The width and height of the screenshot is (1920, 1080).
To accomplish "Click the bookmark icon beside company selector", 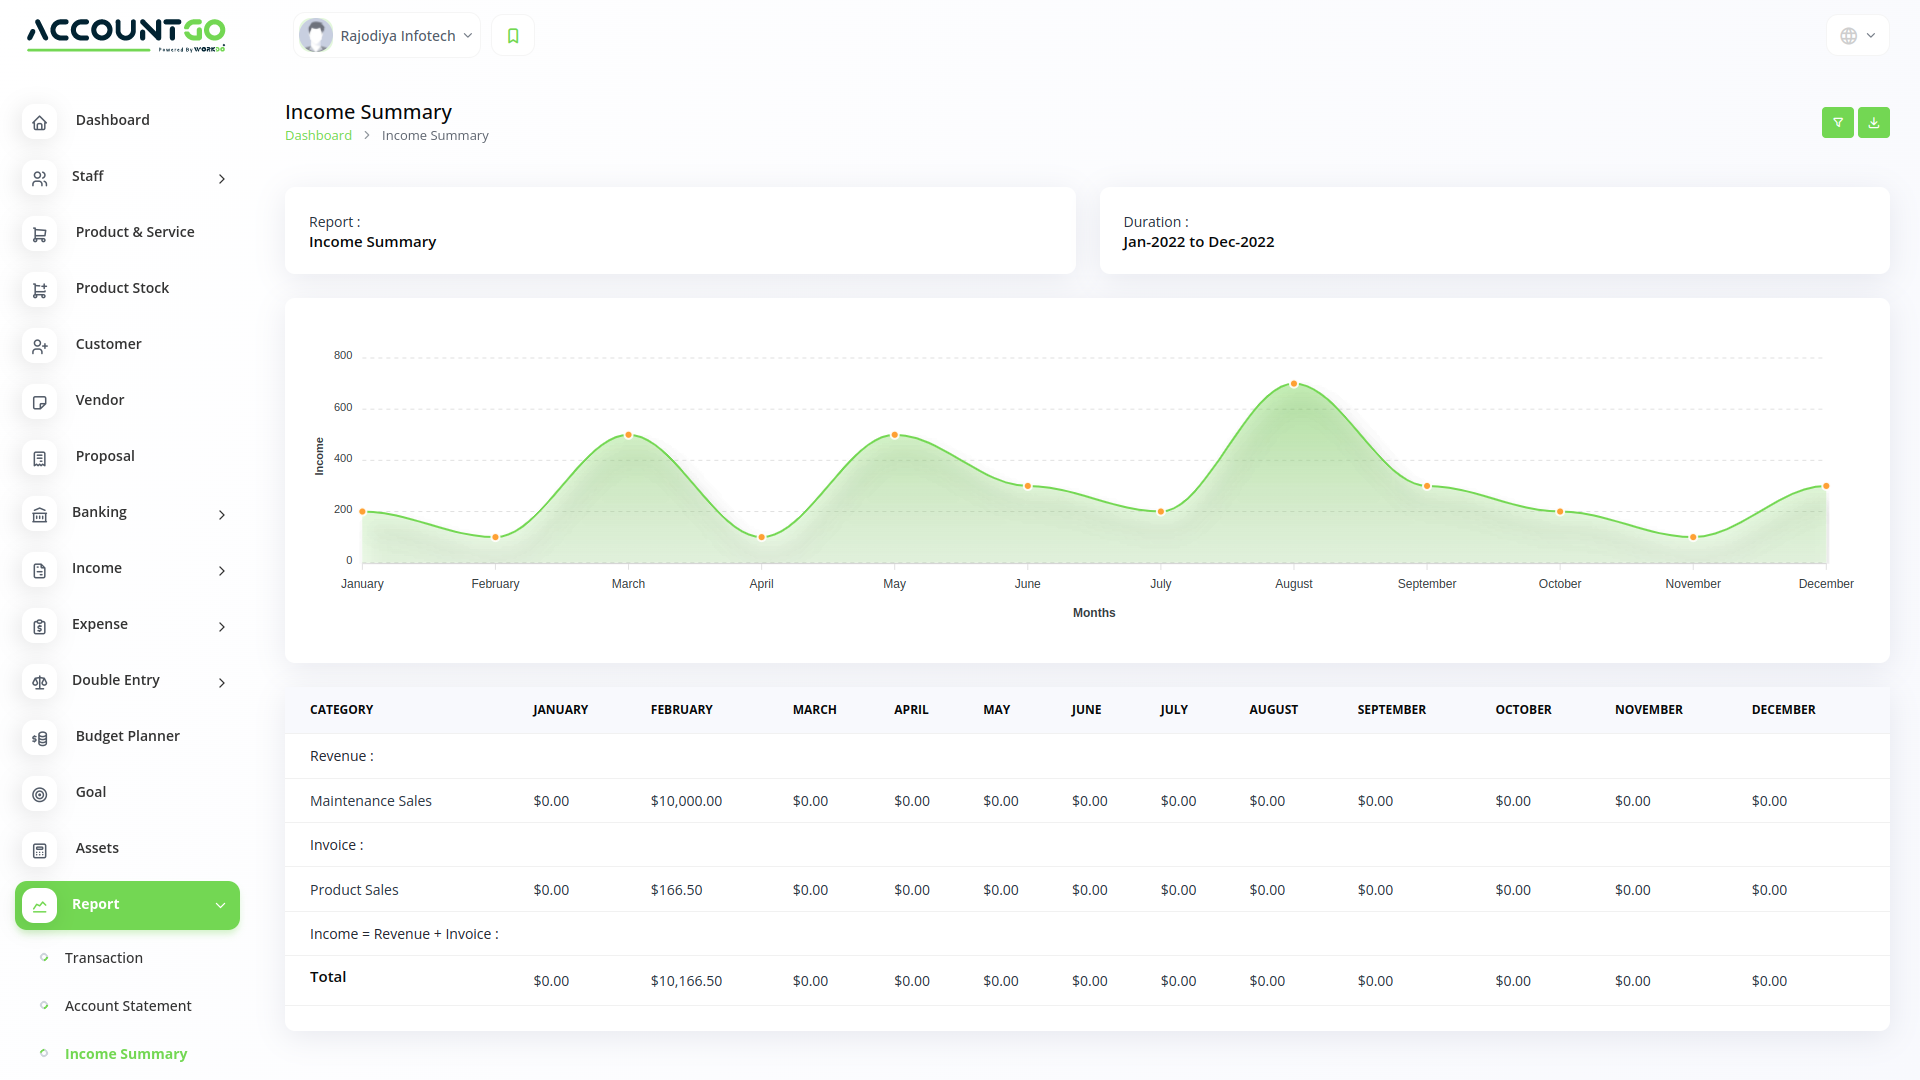I will pos(513,35).
